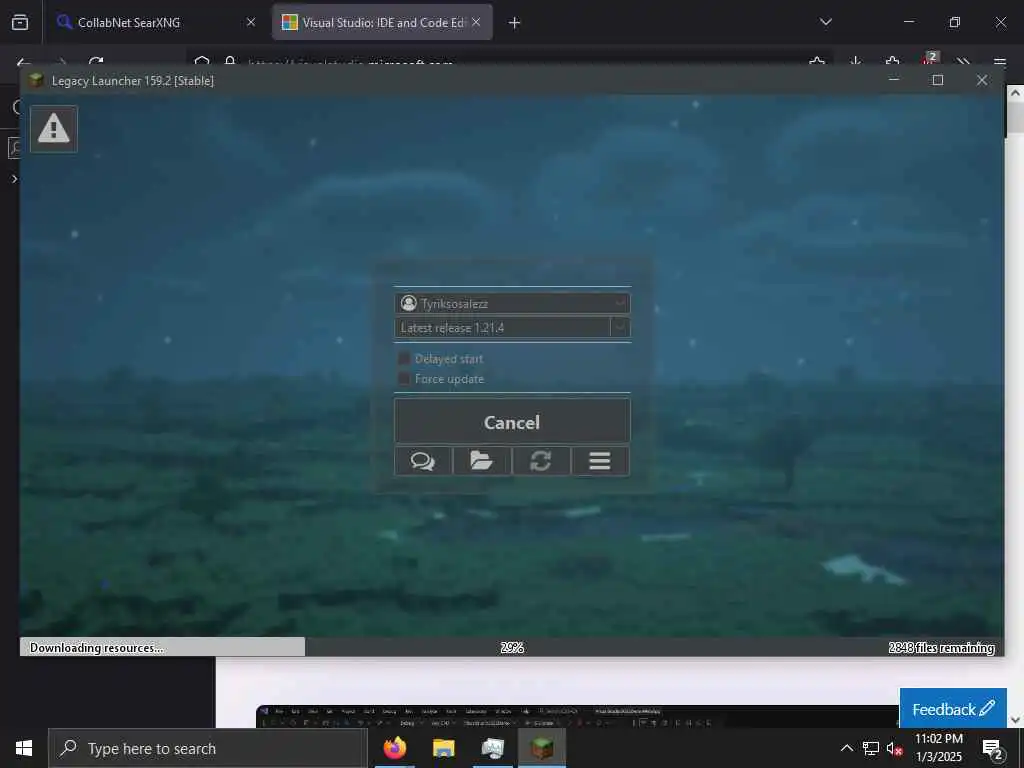Toggle the Force update checkbox
The width and height of the screenshot is (1024, 768).
(404, 379)
